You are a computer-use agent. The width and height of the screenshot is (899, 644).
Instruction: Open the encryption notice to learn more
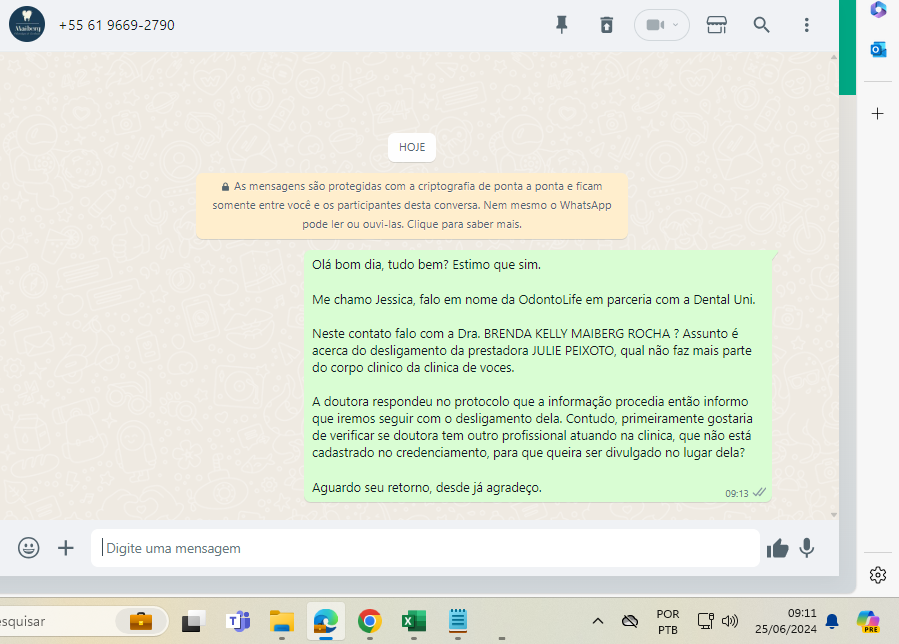point(412,205)
